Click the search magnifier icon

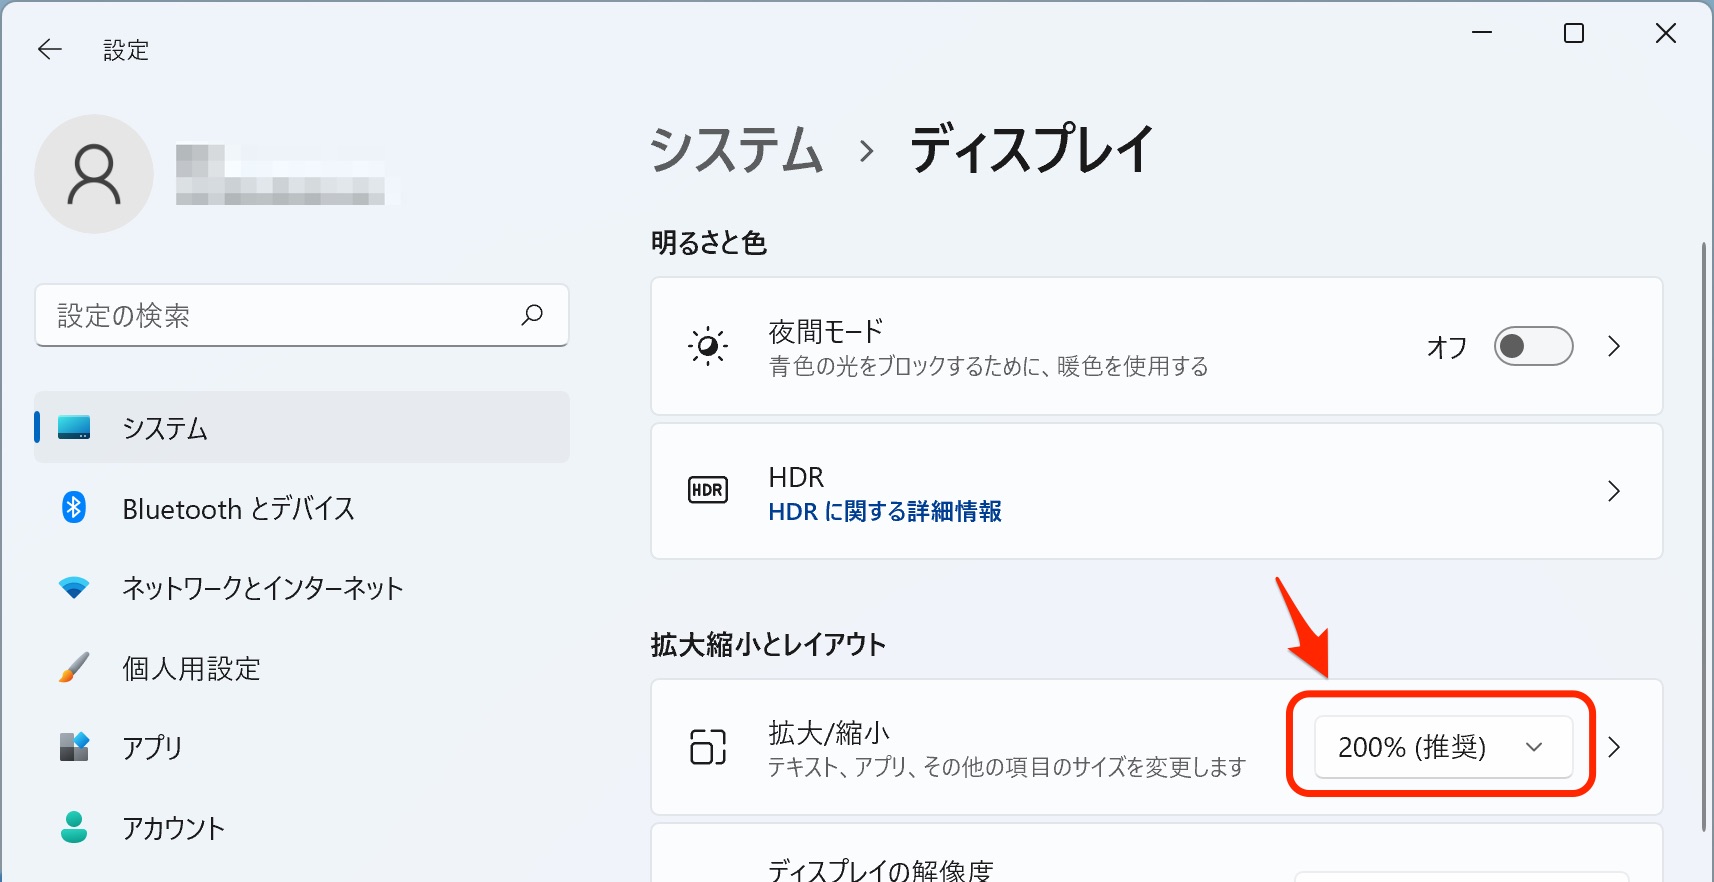click(532, 315)
